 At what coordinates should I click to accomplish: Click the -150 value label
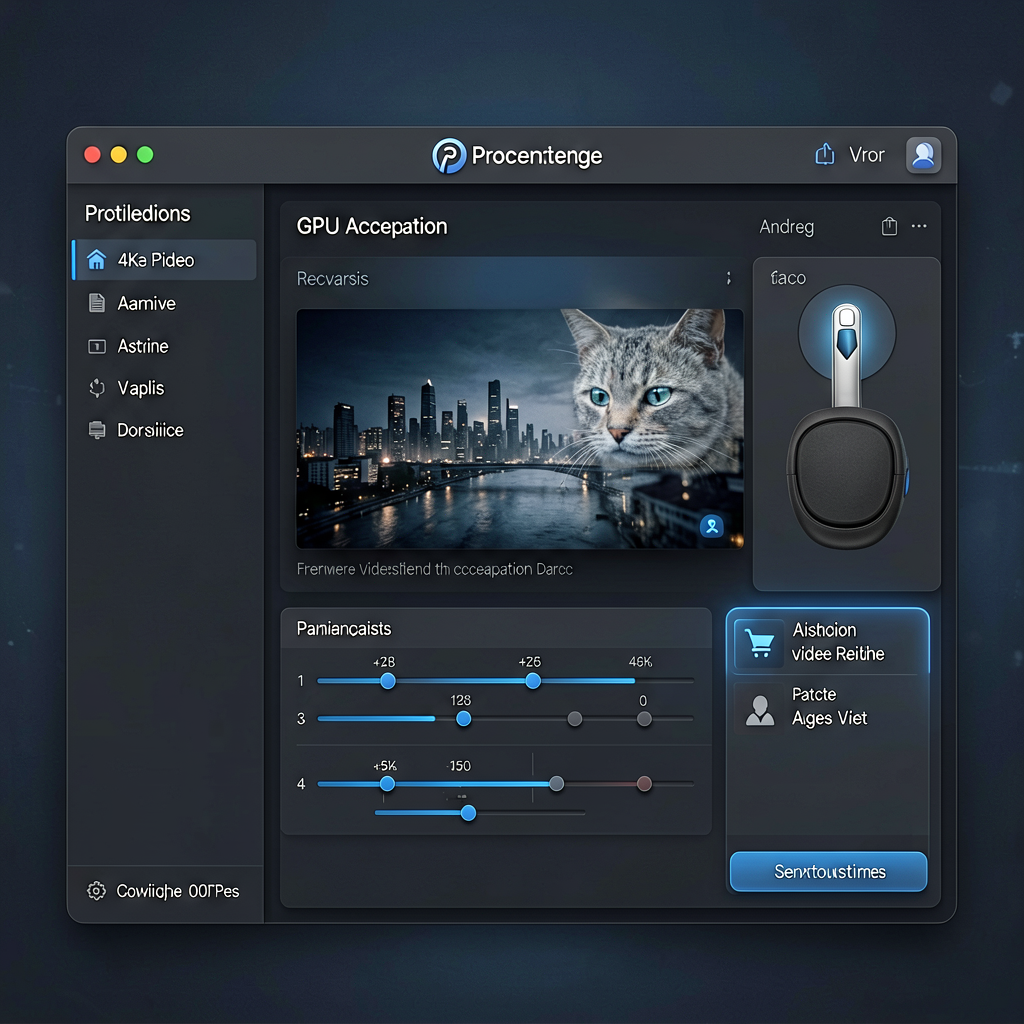pyautogui.click(x=458, y=766)
